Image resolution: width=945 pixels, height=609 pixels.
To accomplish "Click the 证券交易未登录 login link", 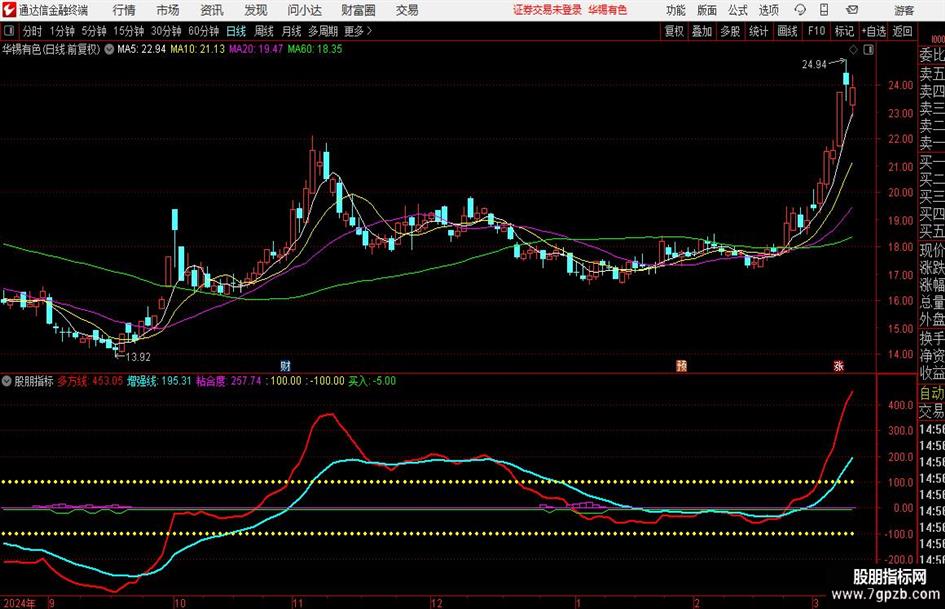I will 546,10.
